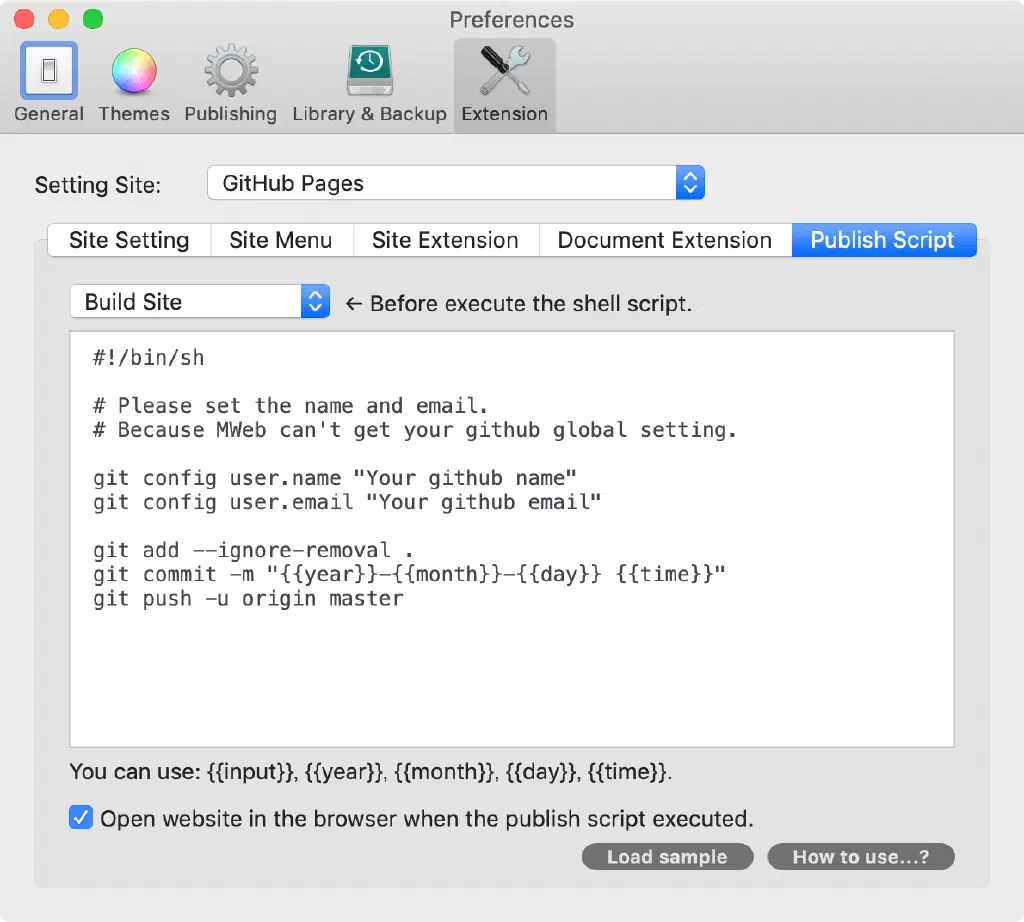Click the How to use...? button
This screenshot has width=1024, height=922.
pos(861,857)
